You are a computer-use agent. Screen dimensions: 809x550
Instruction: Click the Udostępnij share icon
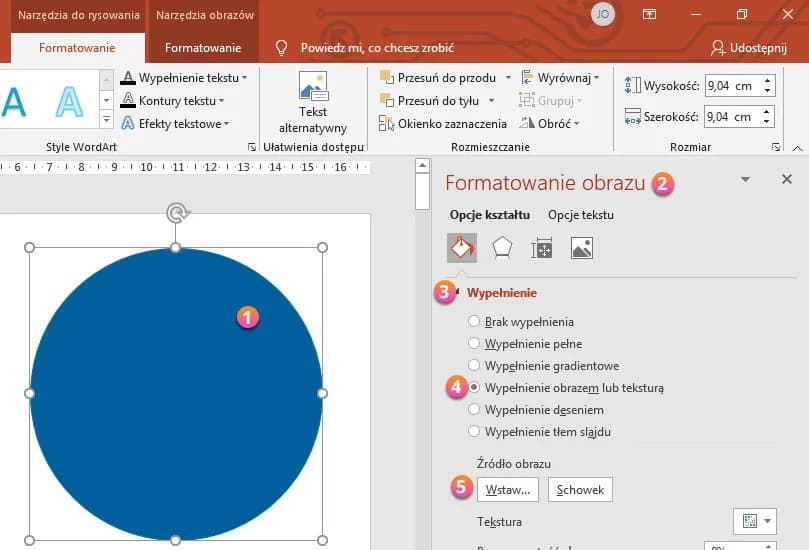pos(718,48)
